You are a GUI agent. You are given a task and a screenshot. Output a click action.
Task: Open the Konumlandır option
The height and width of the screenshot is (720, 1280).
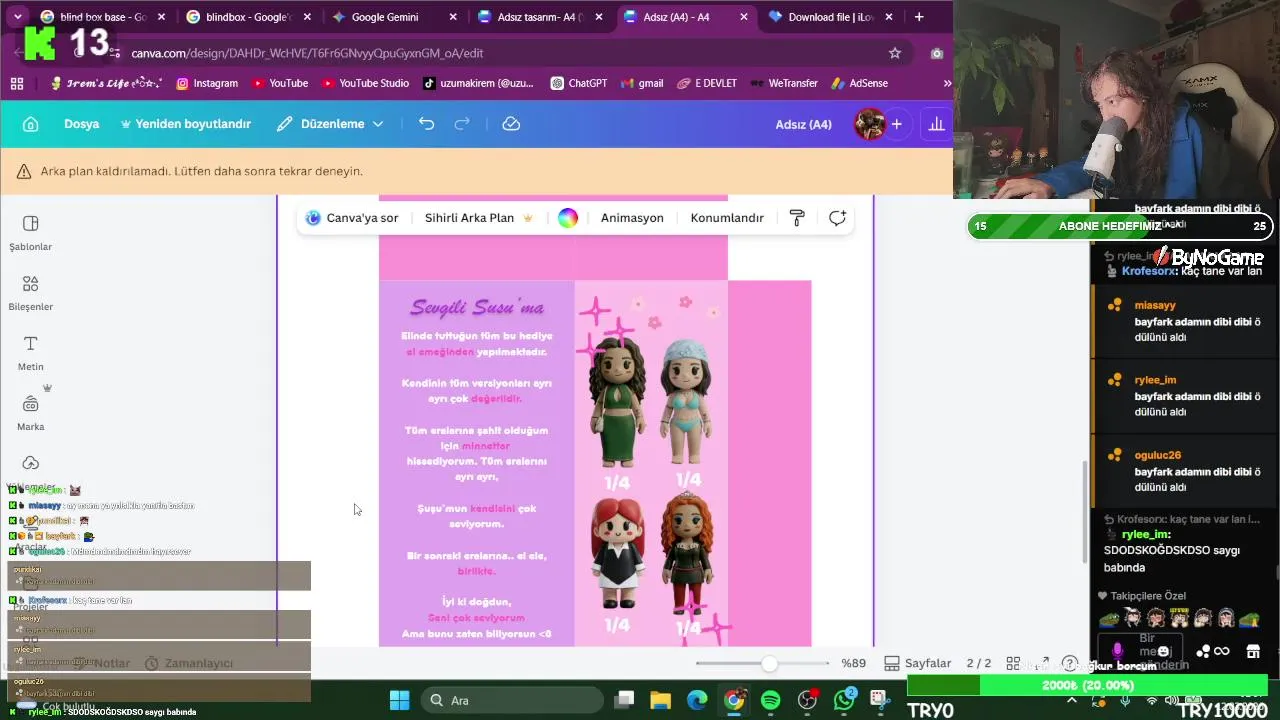pos(727,218)
